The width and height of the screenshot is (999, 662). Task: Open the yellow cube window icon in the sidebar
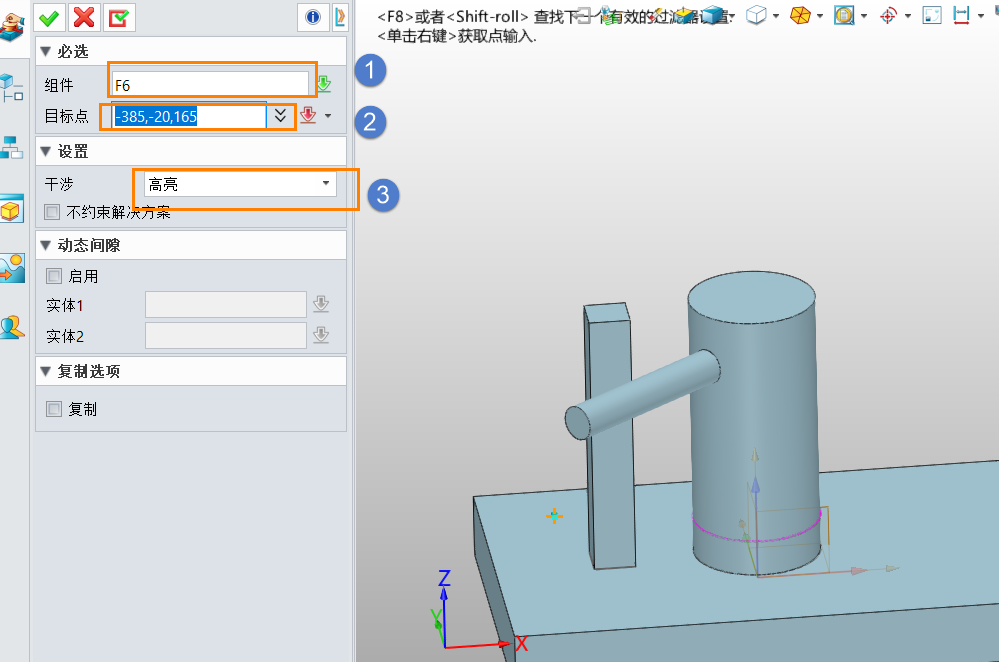(11, 209)
